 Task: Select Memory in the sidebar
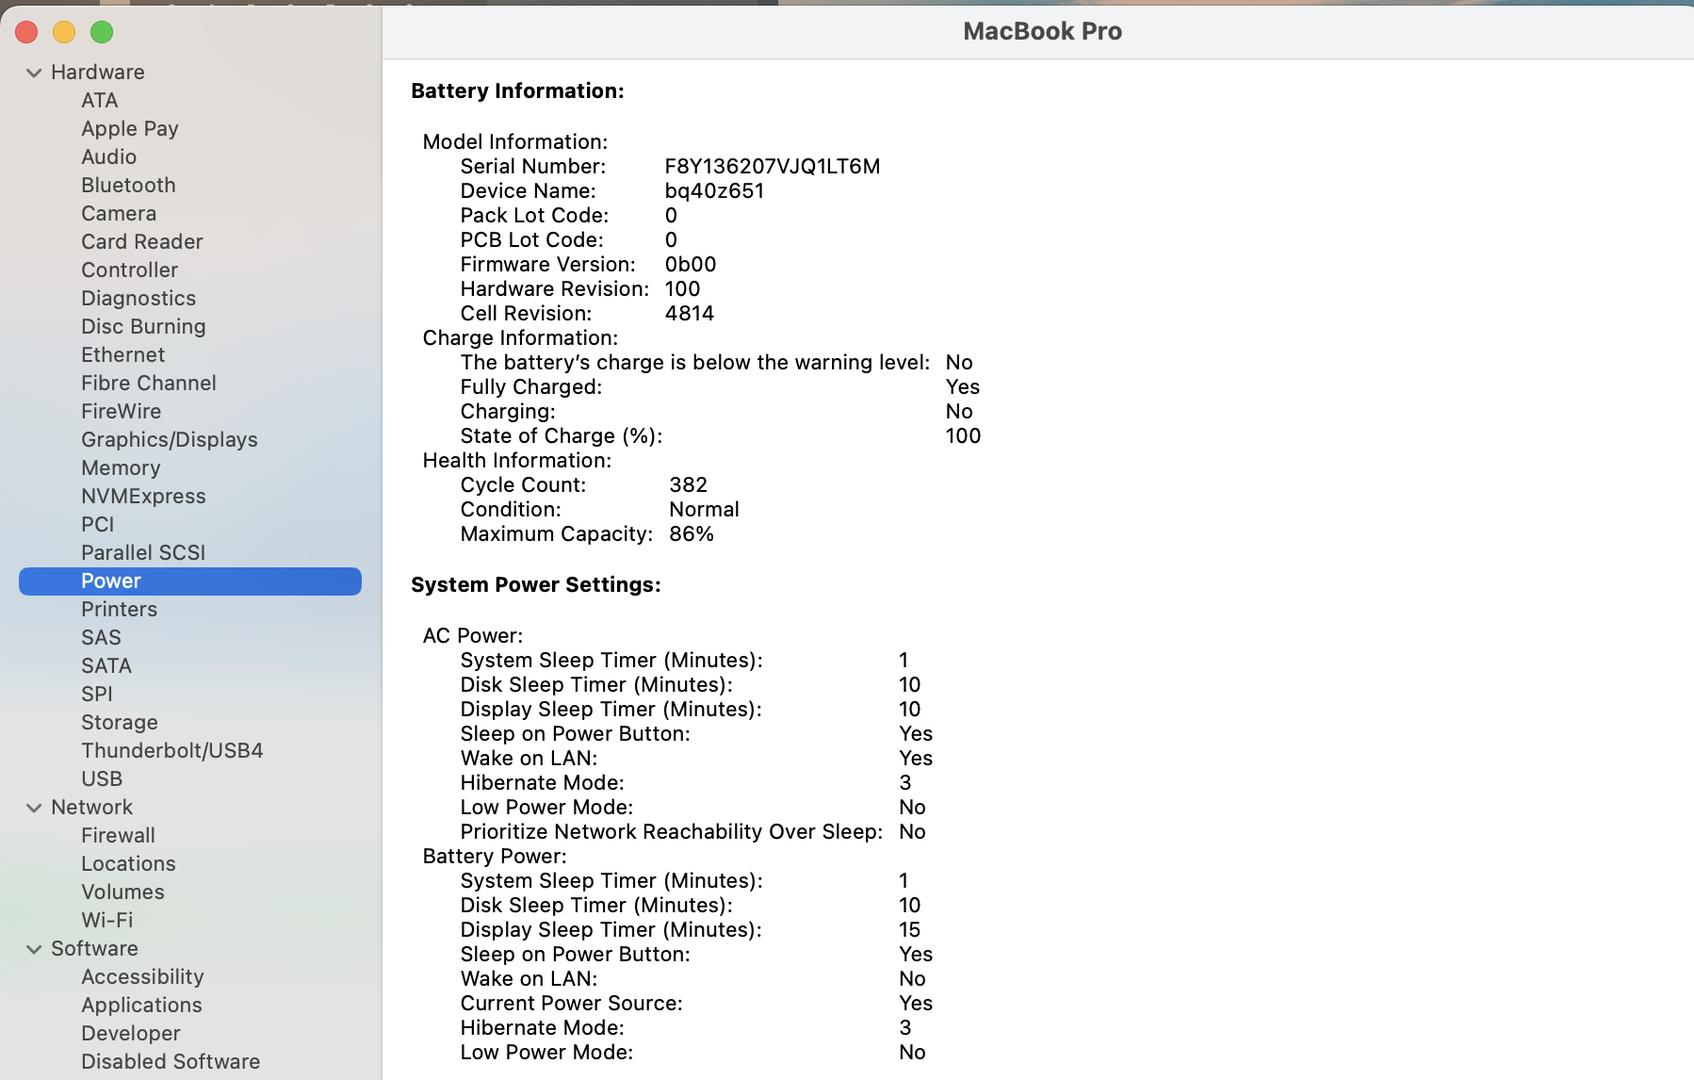coord(120,468)
